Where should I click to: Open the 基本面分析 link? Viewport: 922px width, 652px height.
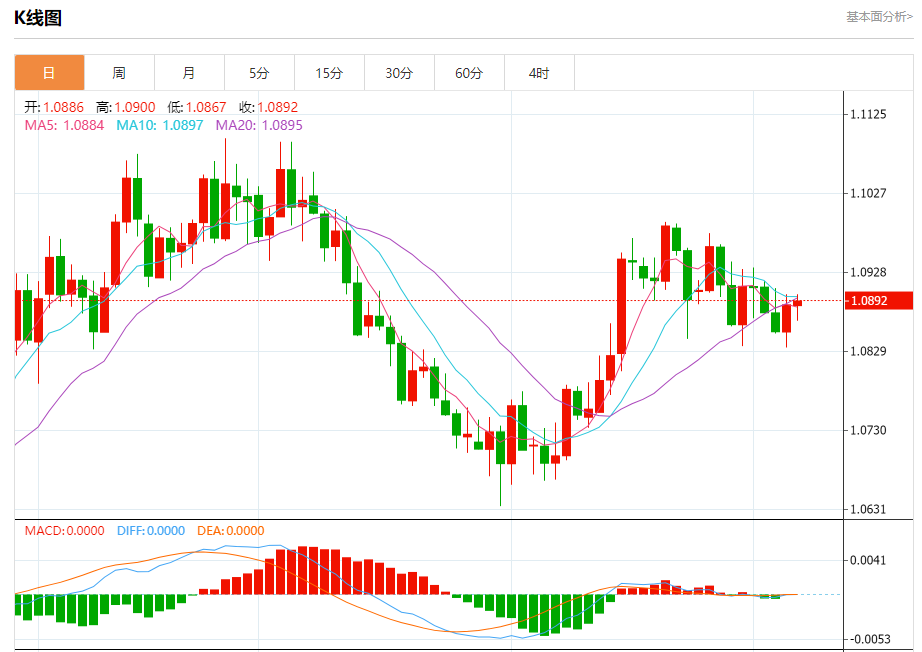[x=879, y=17]
